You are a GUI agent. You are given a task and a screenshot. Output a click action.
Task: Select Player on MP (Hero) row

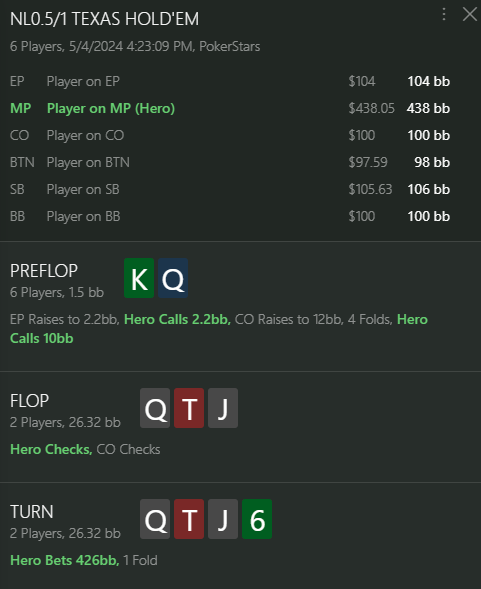click(230, 108)
